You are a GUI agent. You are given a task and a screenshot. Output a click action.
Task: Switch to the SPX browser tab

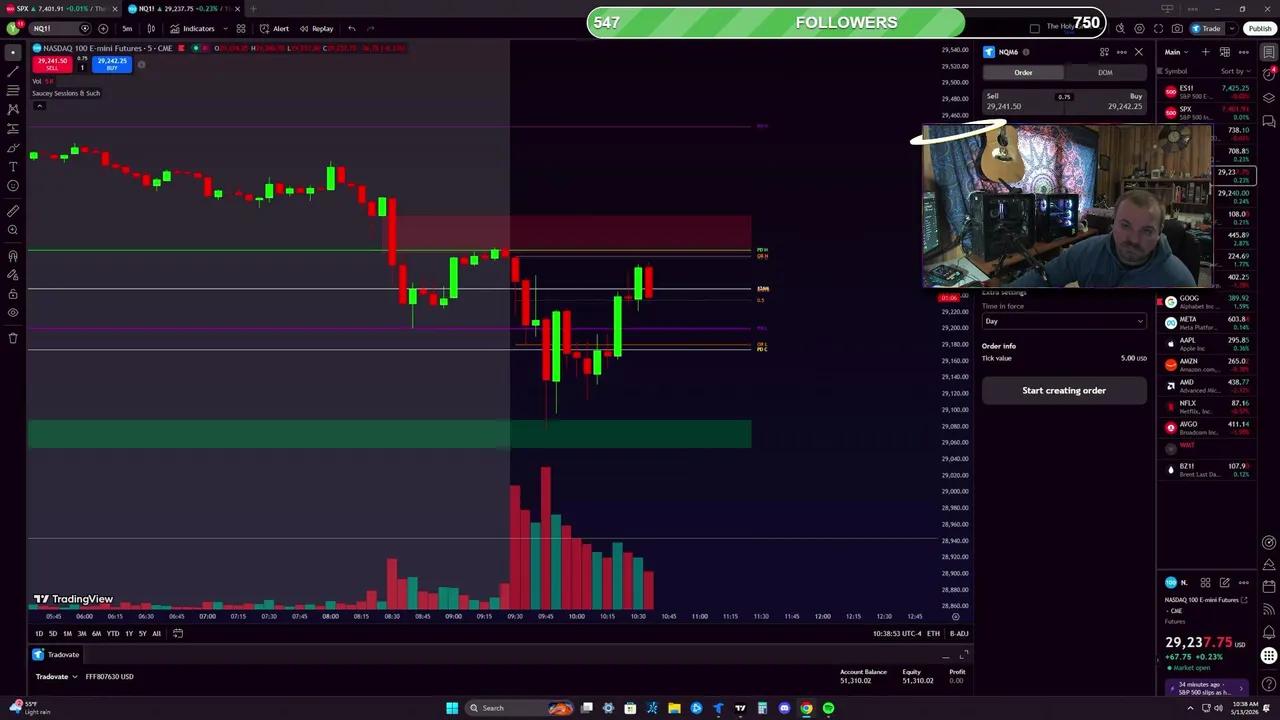(x=60, y=9)
